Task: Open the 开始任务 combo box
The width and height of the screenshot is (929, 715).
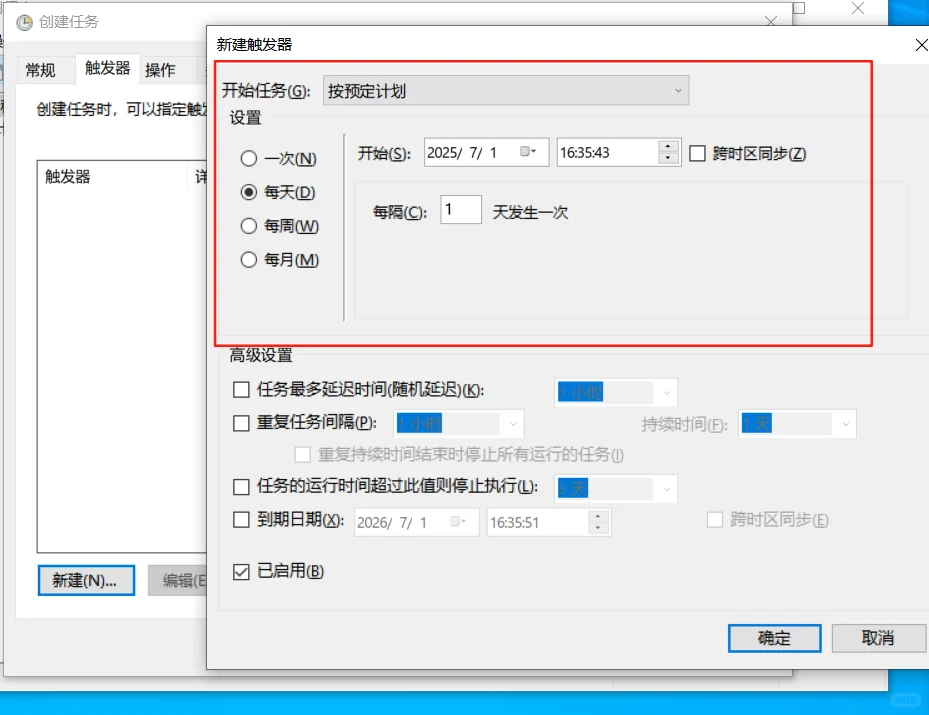Action: [503, 90]
